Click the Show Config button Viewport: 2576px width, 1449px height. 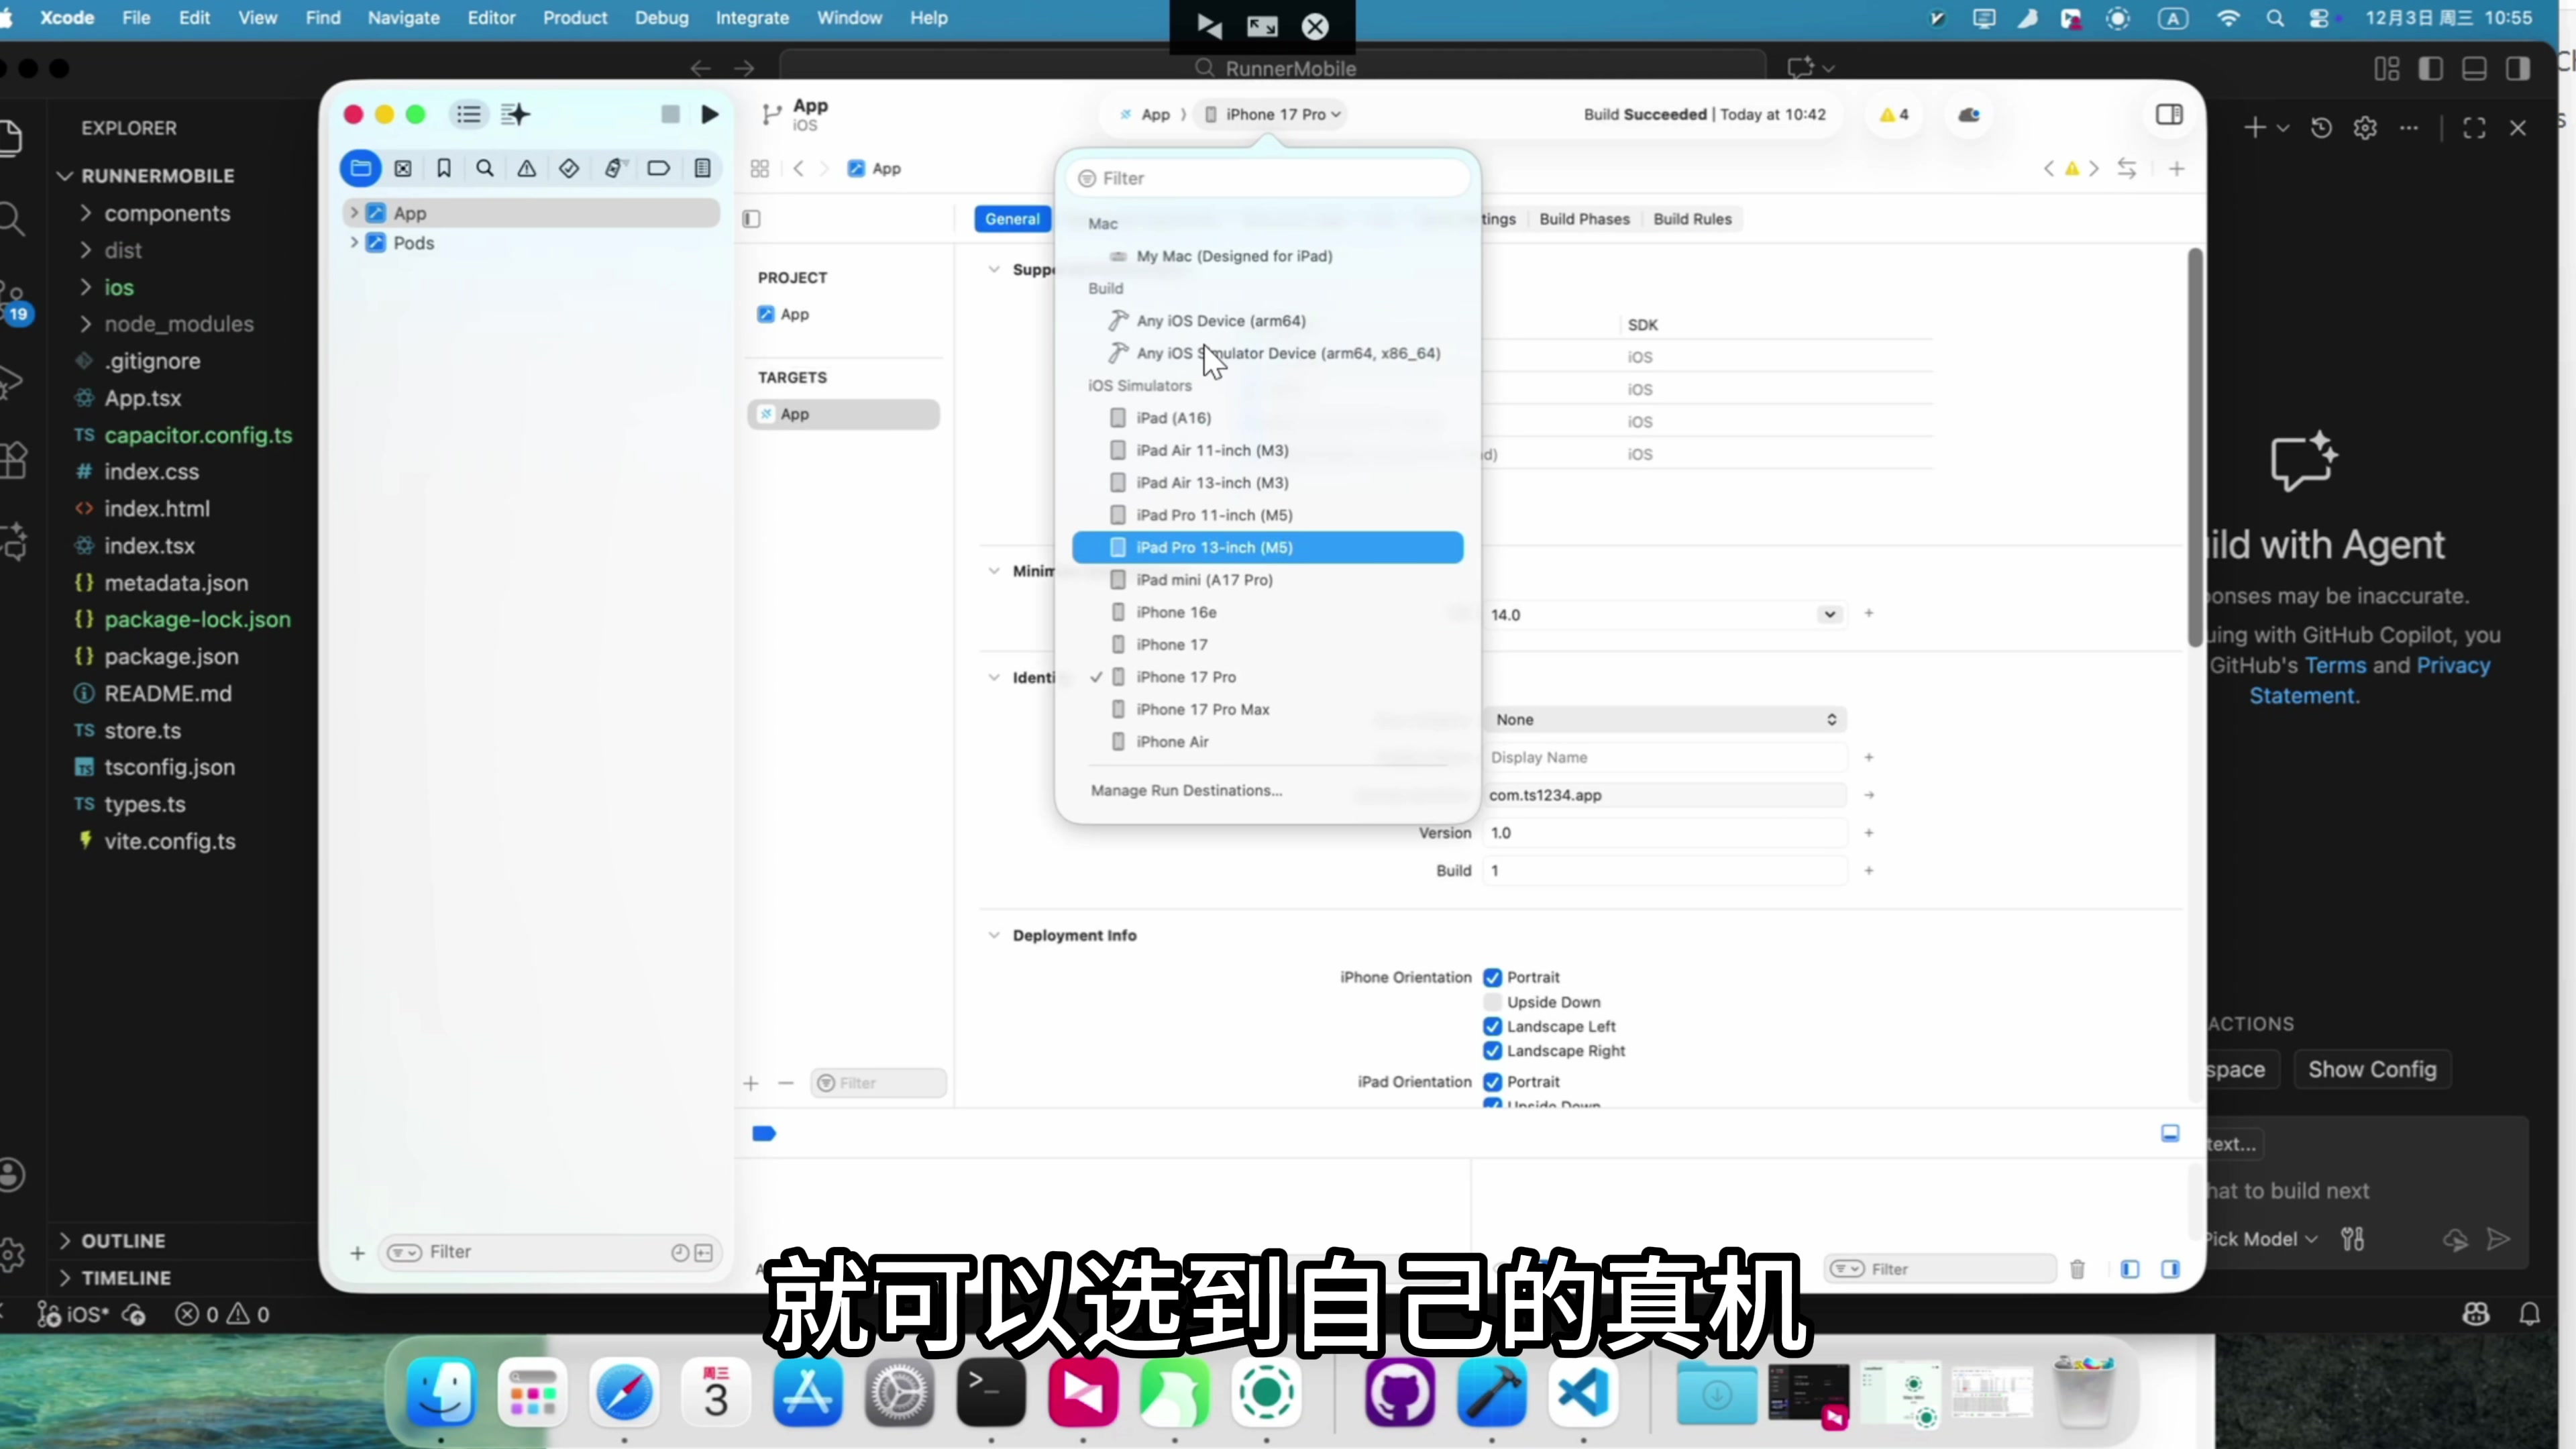(x=2372, y=1069)
